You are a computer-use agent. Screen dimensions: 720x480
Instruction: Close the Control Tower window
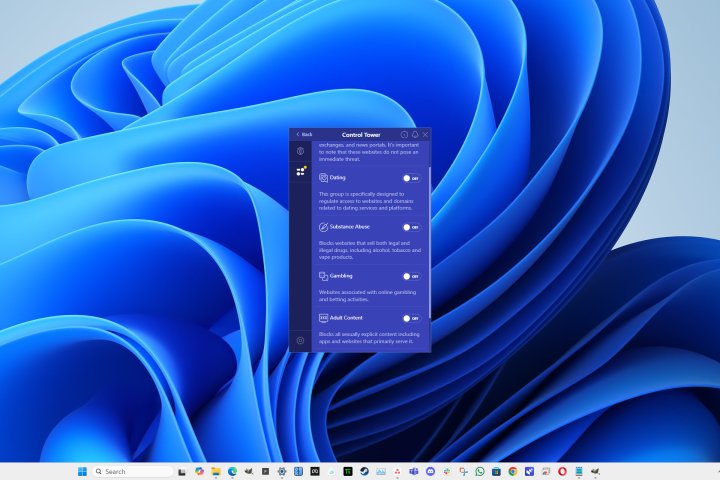425,134
